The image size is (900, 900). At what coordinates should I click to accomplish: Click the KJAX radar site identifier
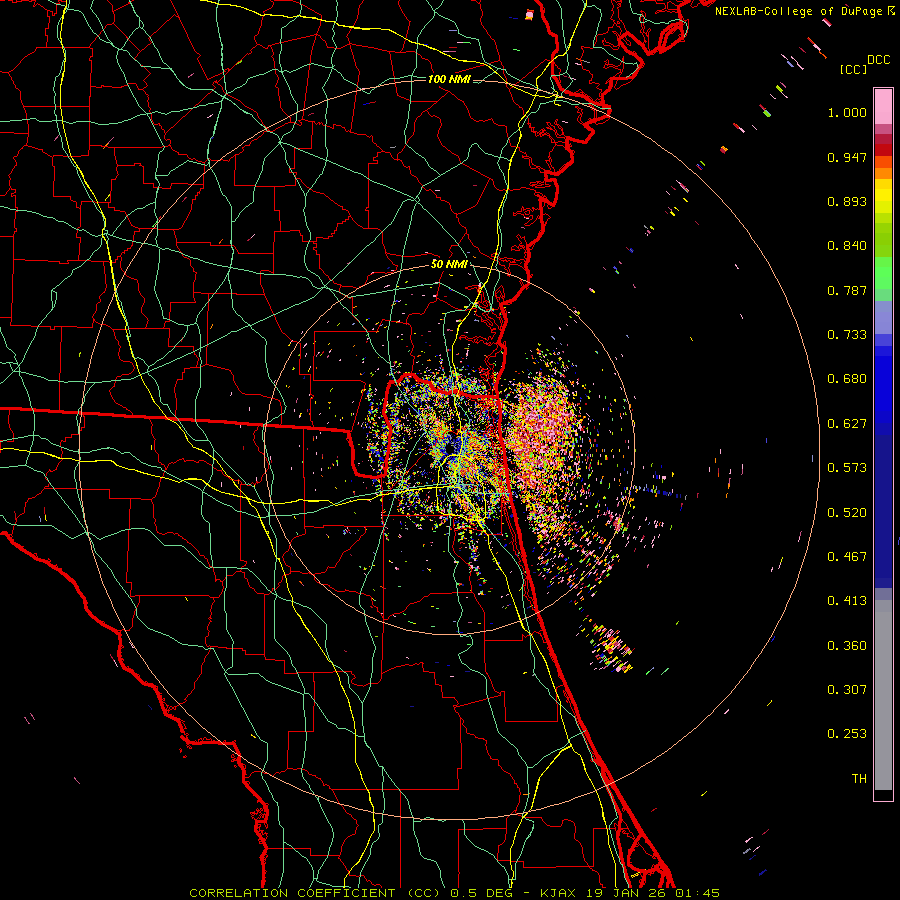pos(559,893)
